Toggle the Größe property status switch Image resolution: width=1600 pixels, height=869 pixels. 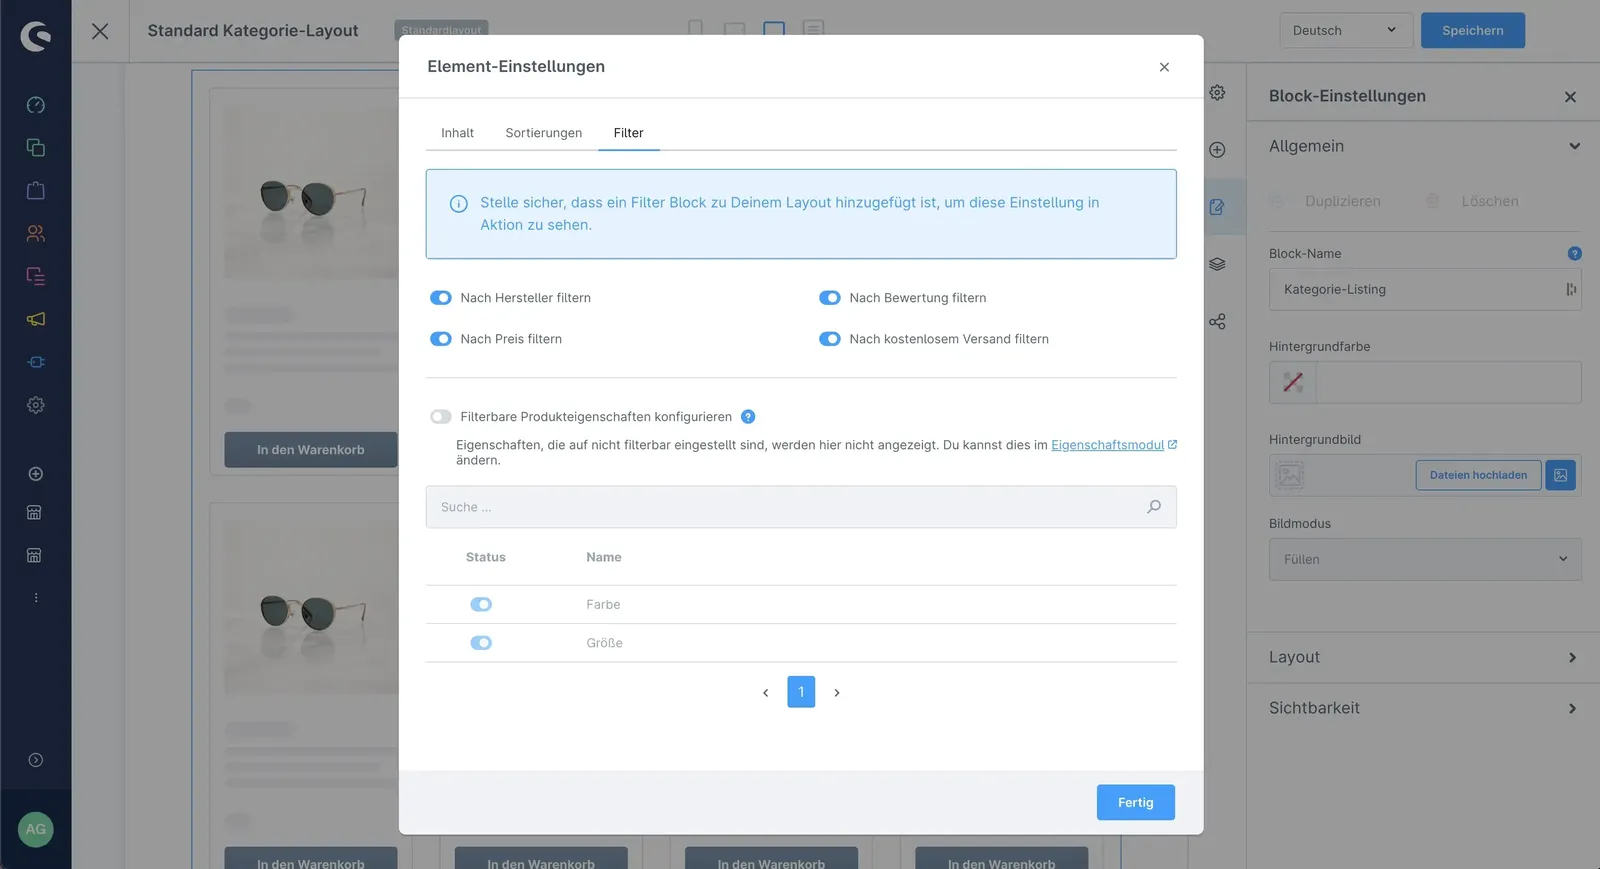click(481, 643)
